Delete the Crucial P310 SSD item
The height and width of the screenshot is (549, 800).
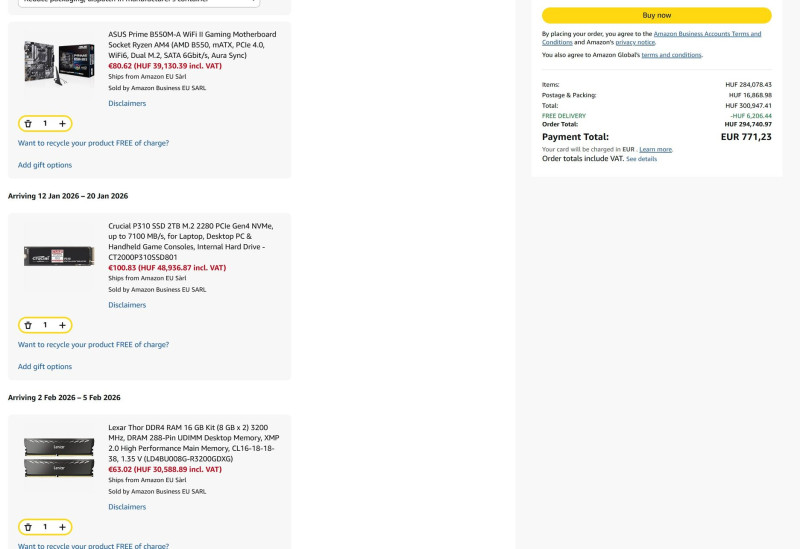[28, 325]
